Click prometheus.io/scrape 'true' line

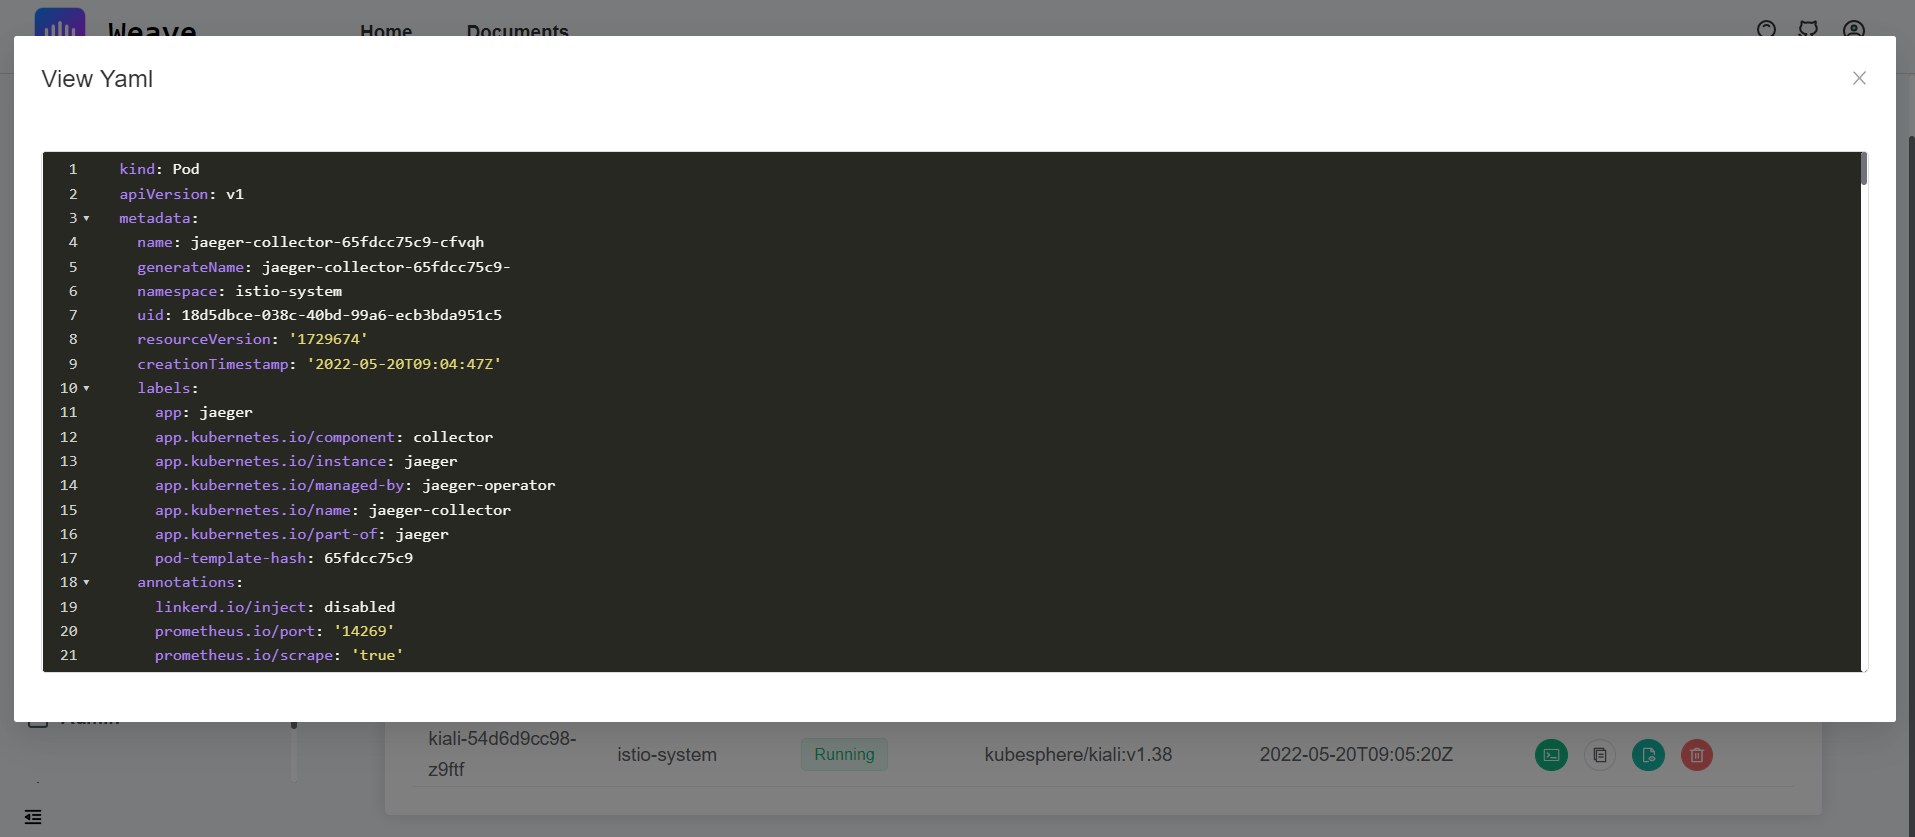coord(278,655)
